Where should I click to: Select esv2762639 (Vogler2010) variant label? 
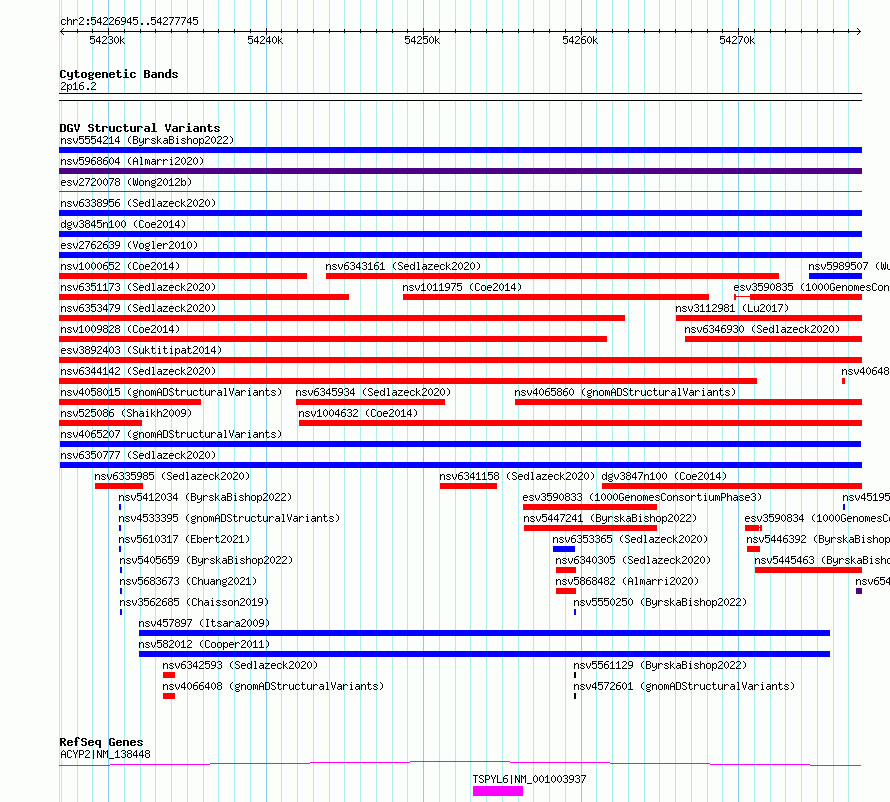coord(129,245)
